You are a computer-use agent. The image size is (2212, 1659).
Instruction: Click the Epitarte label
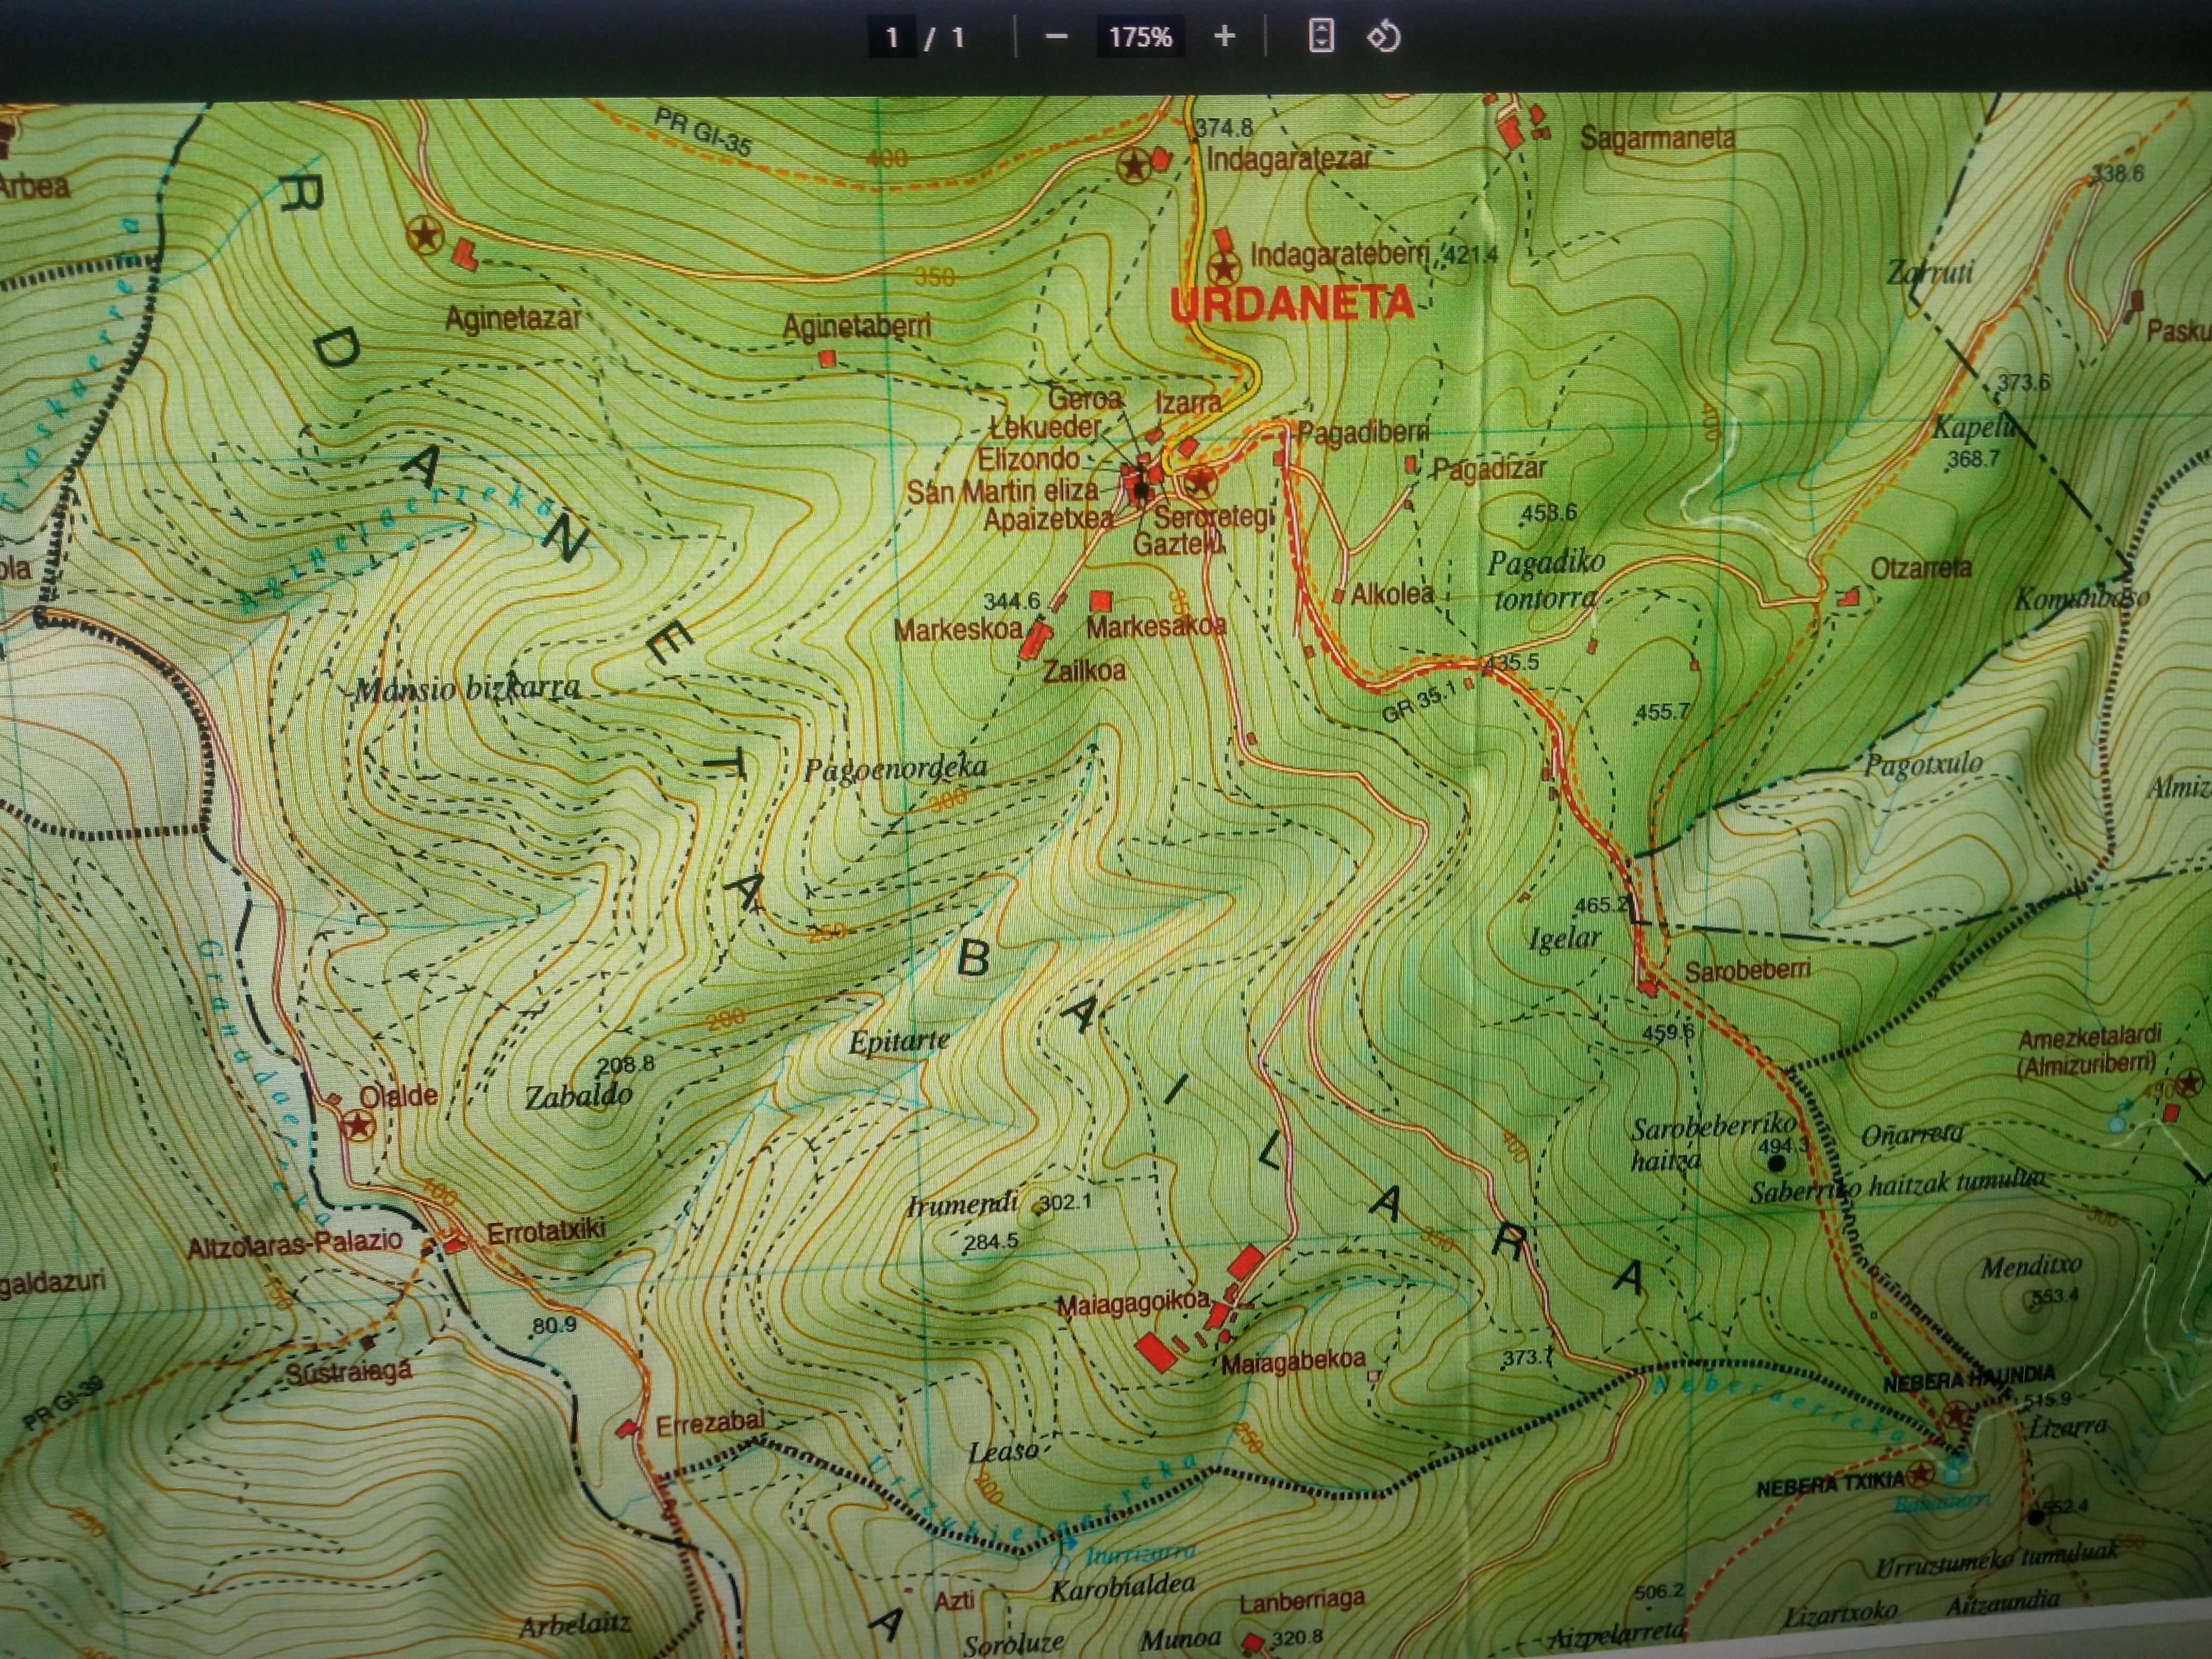click(899, 1042)
